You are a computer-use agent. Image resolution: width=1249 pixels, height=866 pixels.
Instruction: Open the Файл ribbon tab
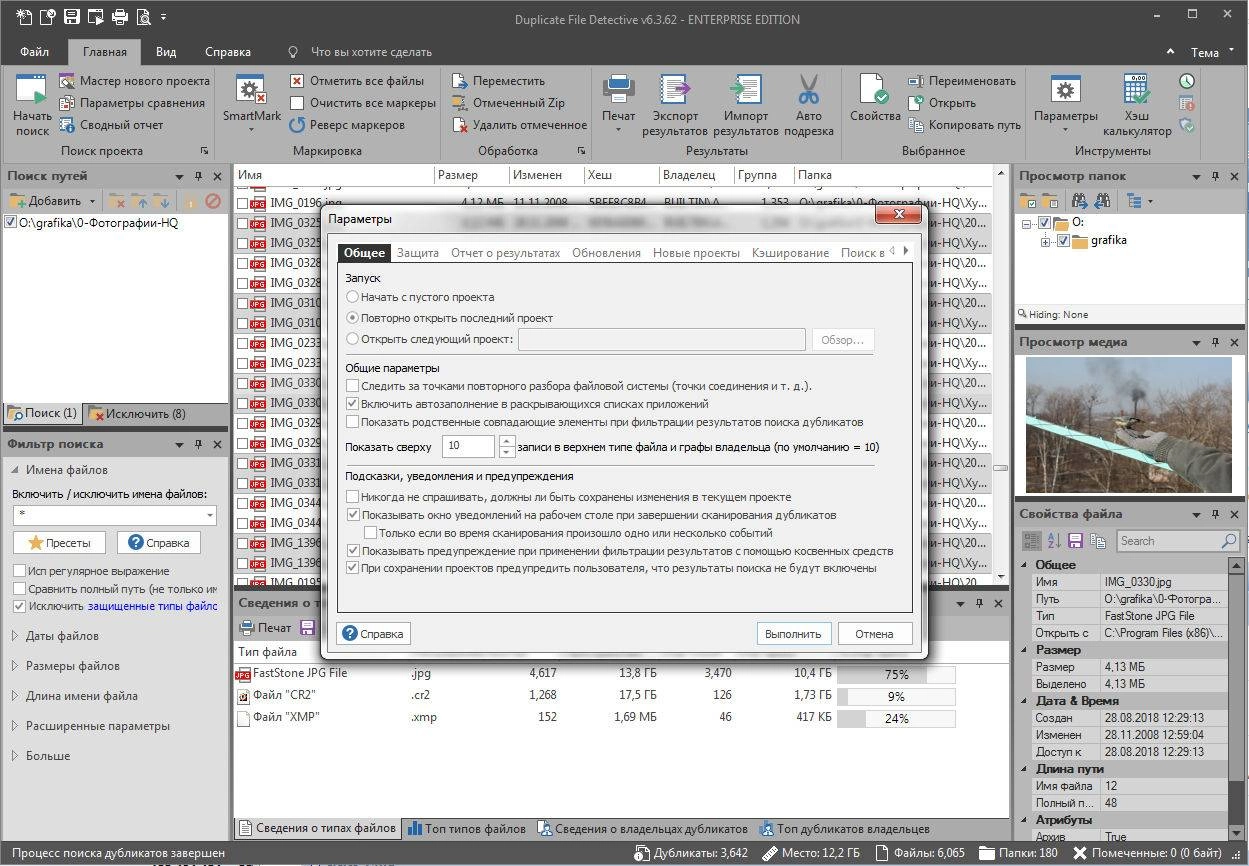point(34,52)
